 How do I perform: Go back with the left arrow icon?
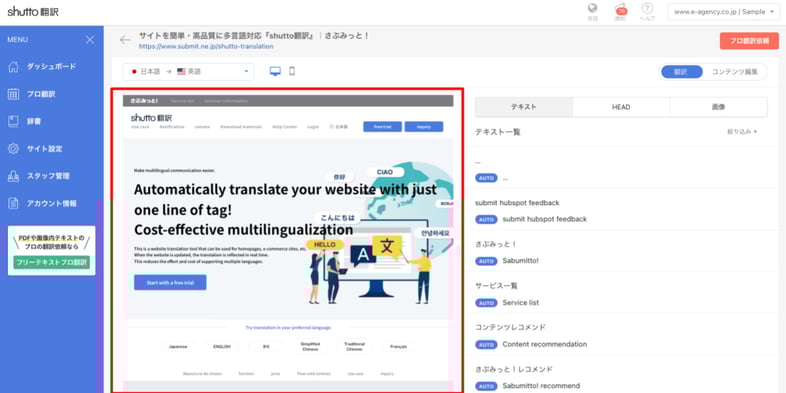[x=125, y=40]
